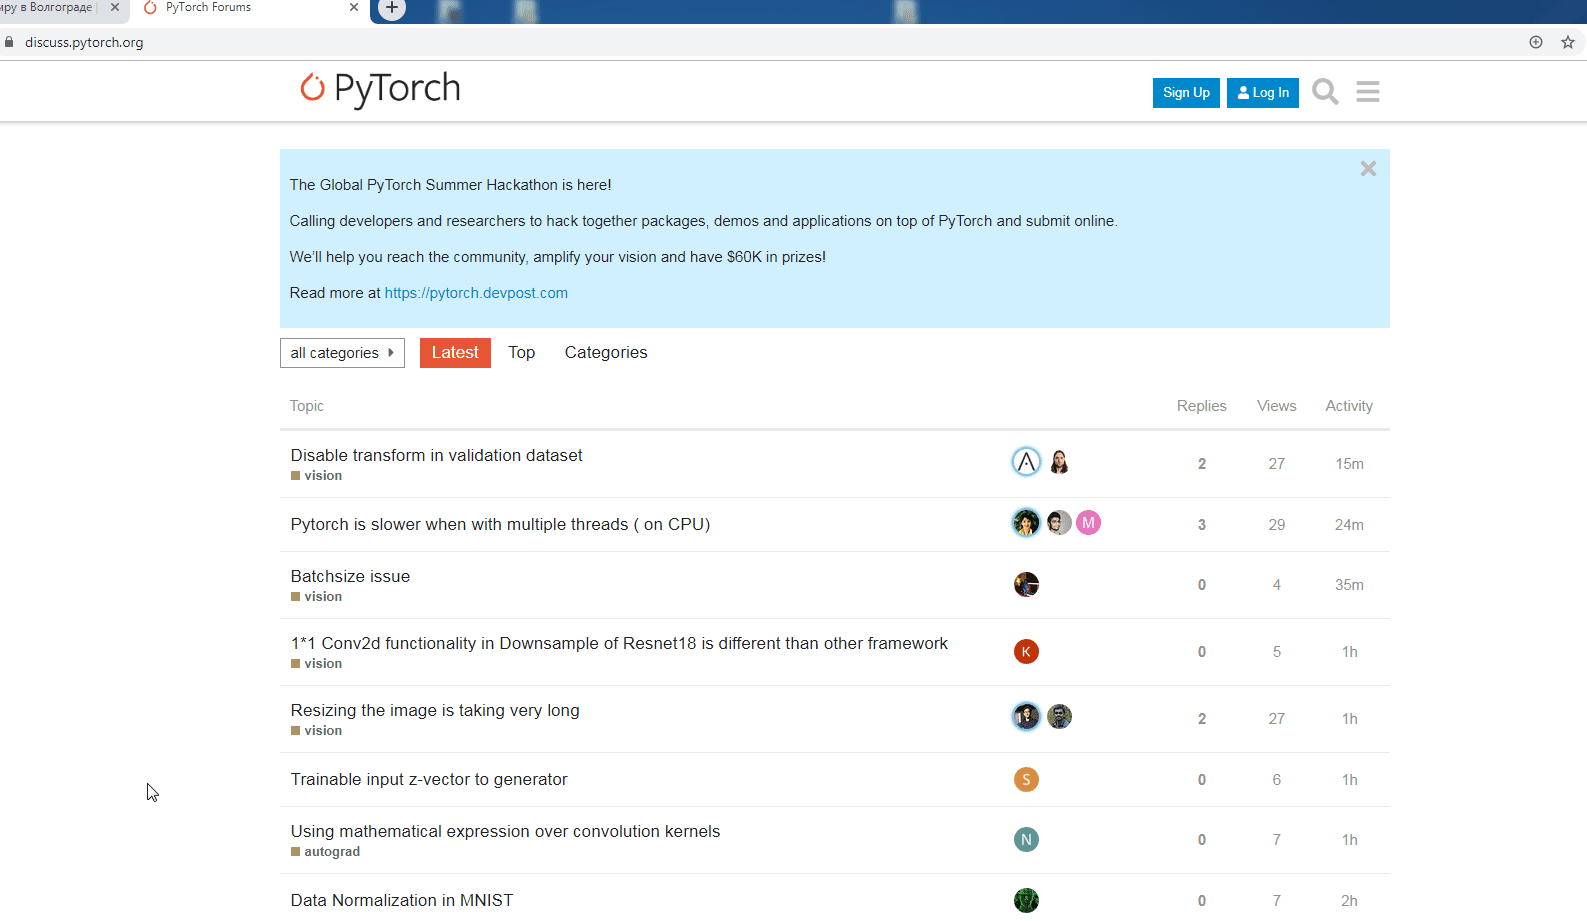Screen dimensions: 1587x921
Task: Open the hamburger menu icon
Action: pyautogui.click(x=1367, y=92)
